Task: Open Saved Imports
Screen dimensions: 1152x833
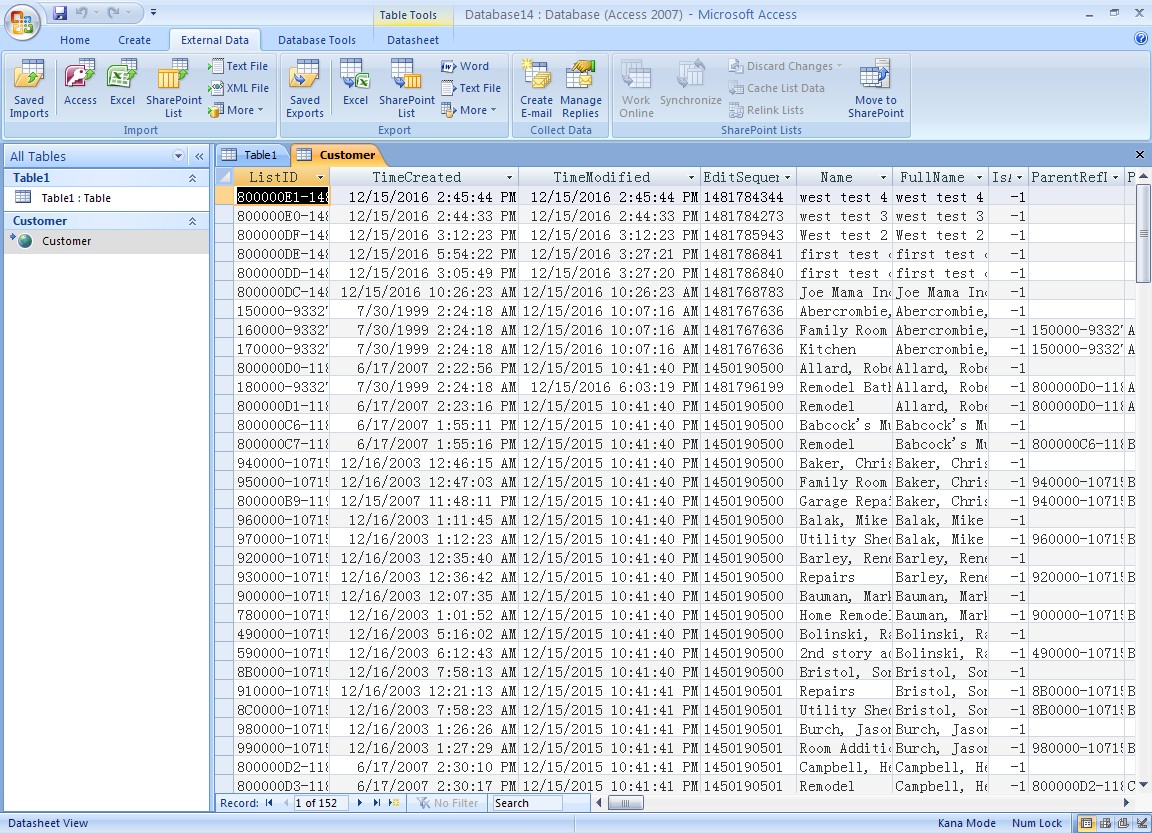Action: pyautogui.click(x=29, y=89)
